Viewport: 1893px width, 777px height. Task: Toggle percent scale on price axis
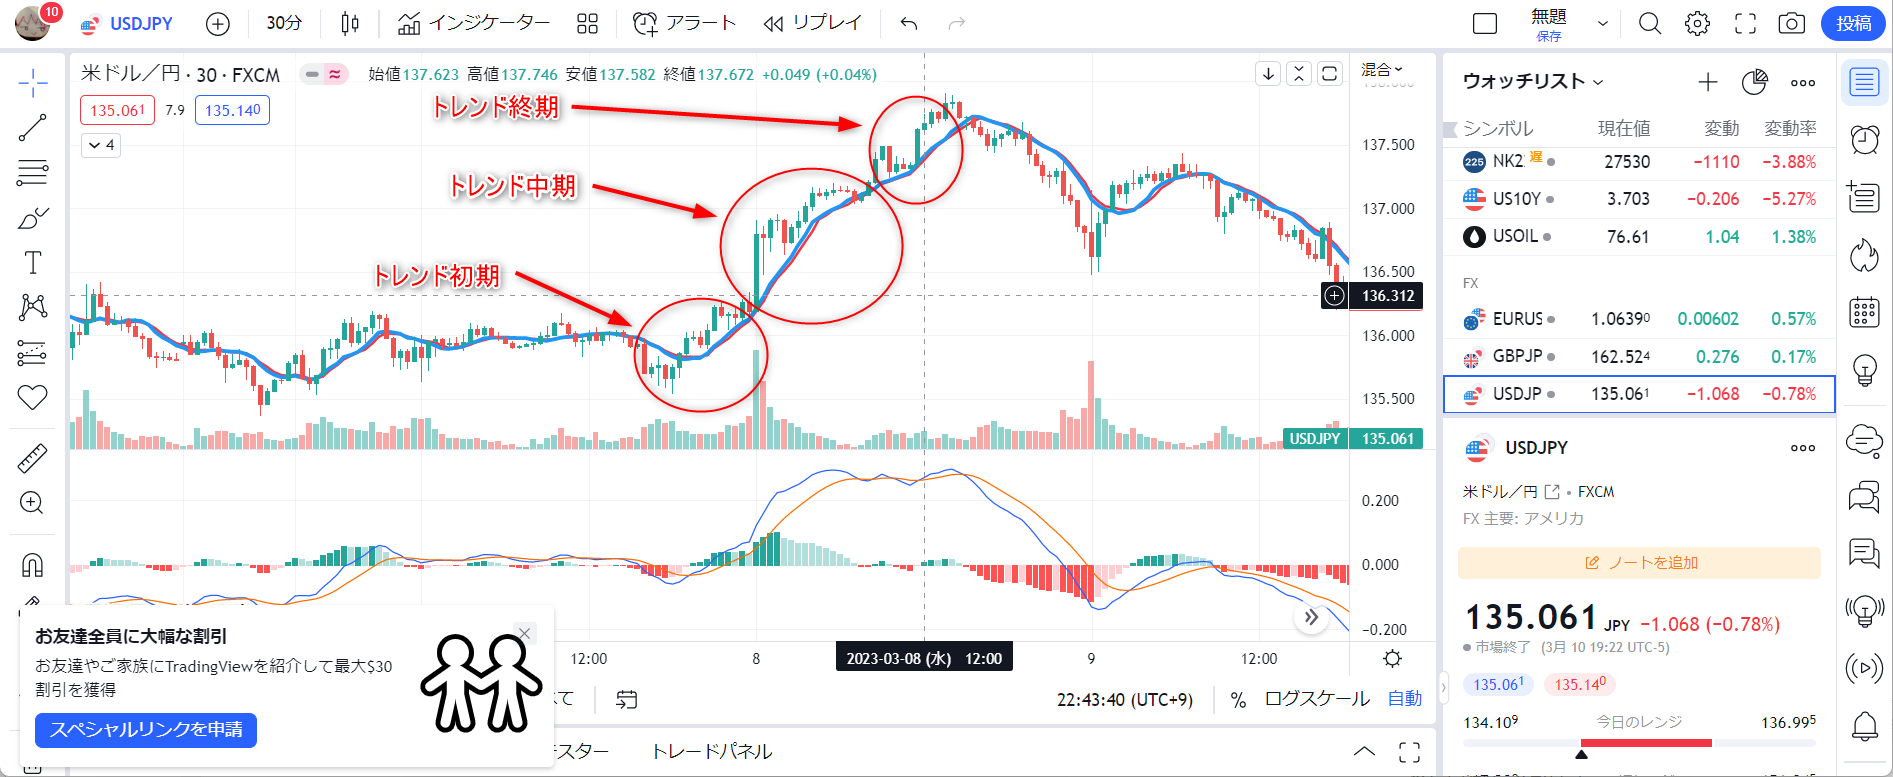[x=1238, y=700]
